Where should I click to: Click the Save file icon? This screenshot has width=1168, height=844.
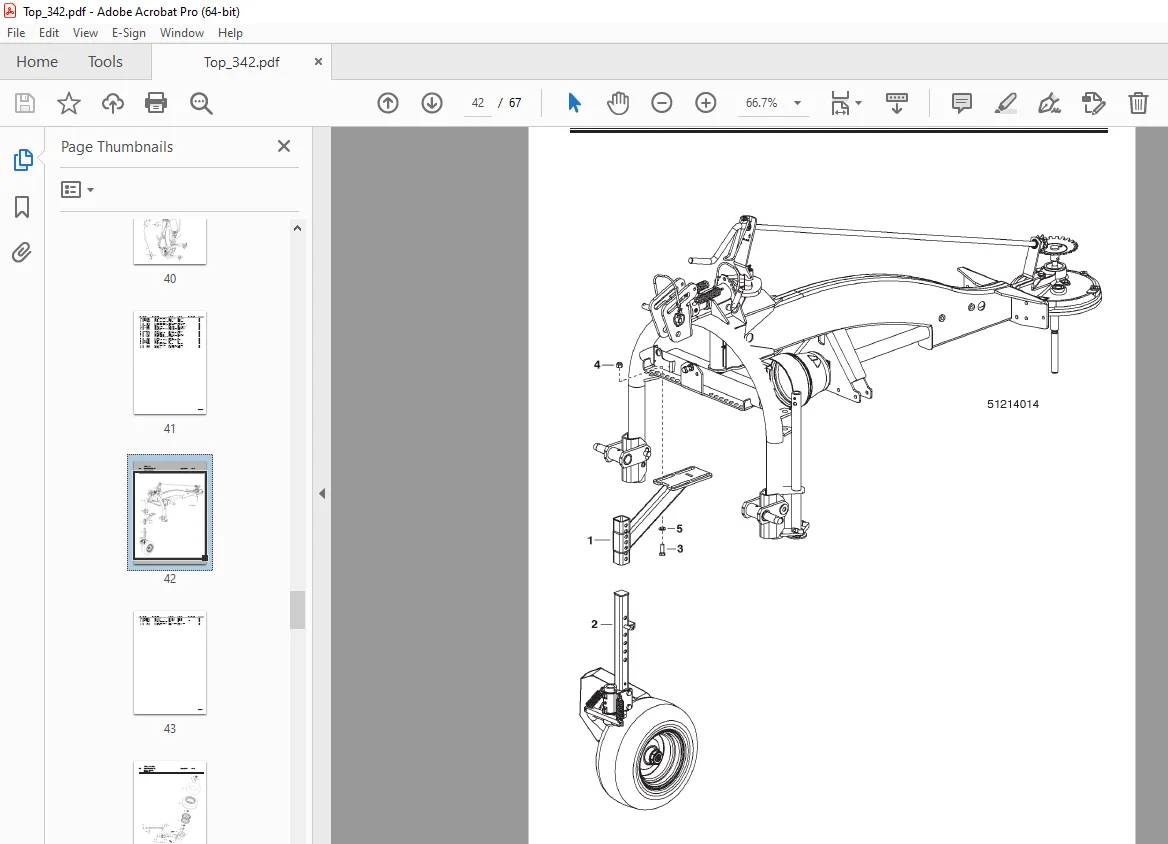(25, 103)
